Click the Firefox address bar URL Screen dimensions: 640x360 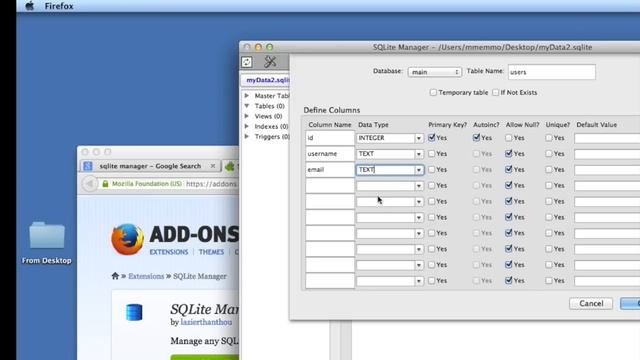tap(211, 184)
